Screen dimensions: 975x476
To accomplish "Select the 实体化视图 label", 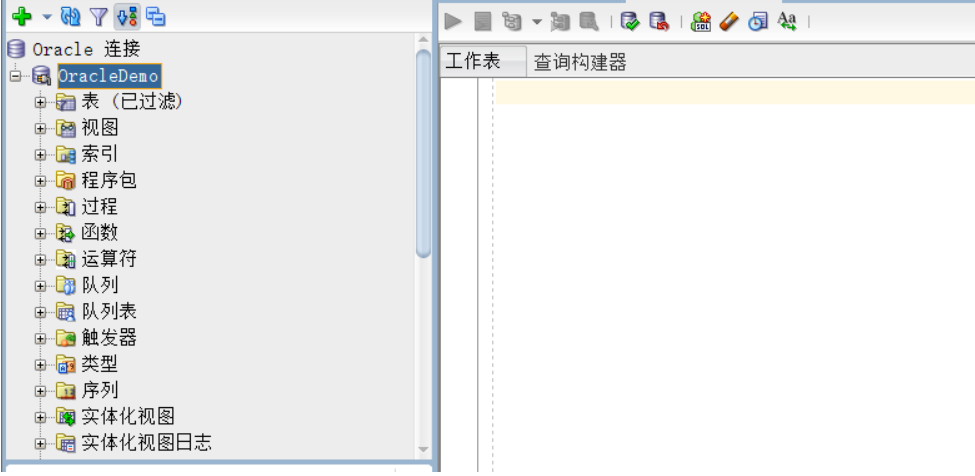I will 127,416.
